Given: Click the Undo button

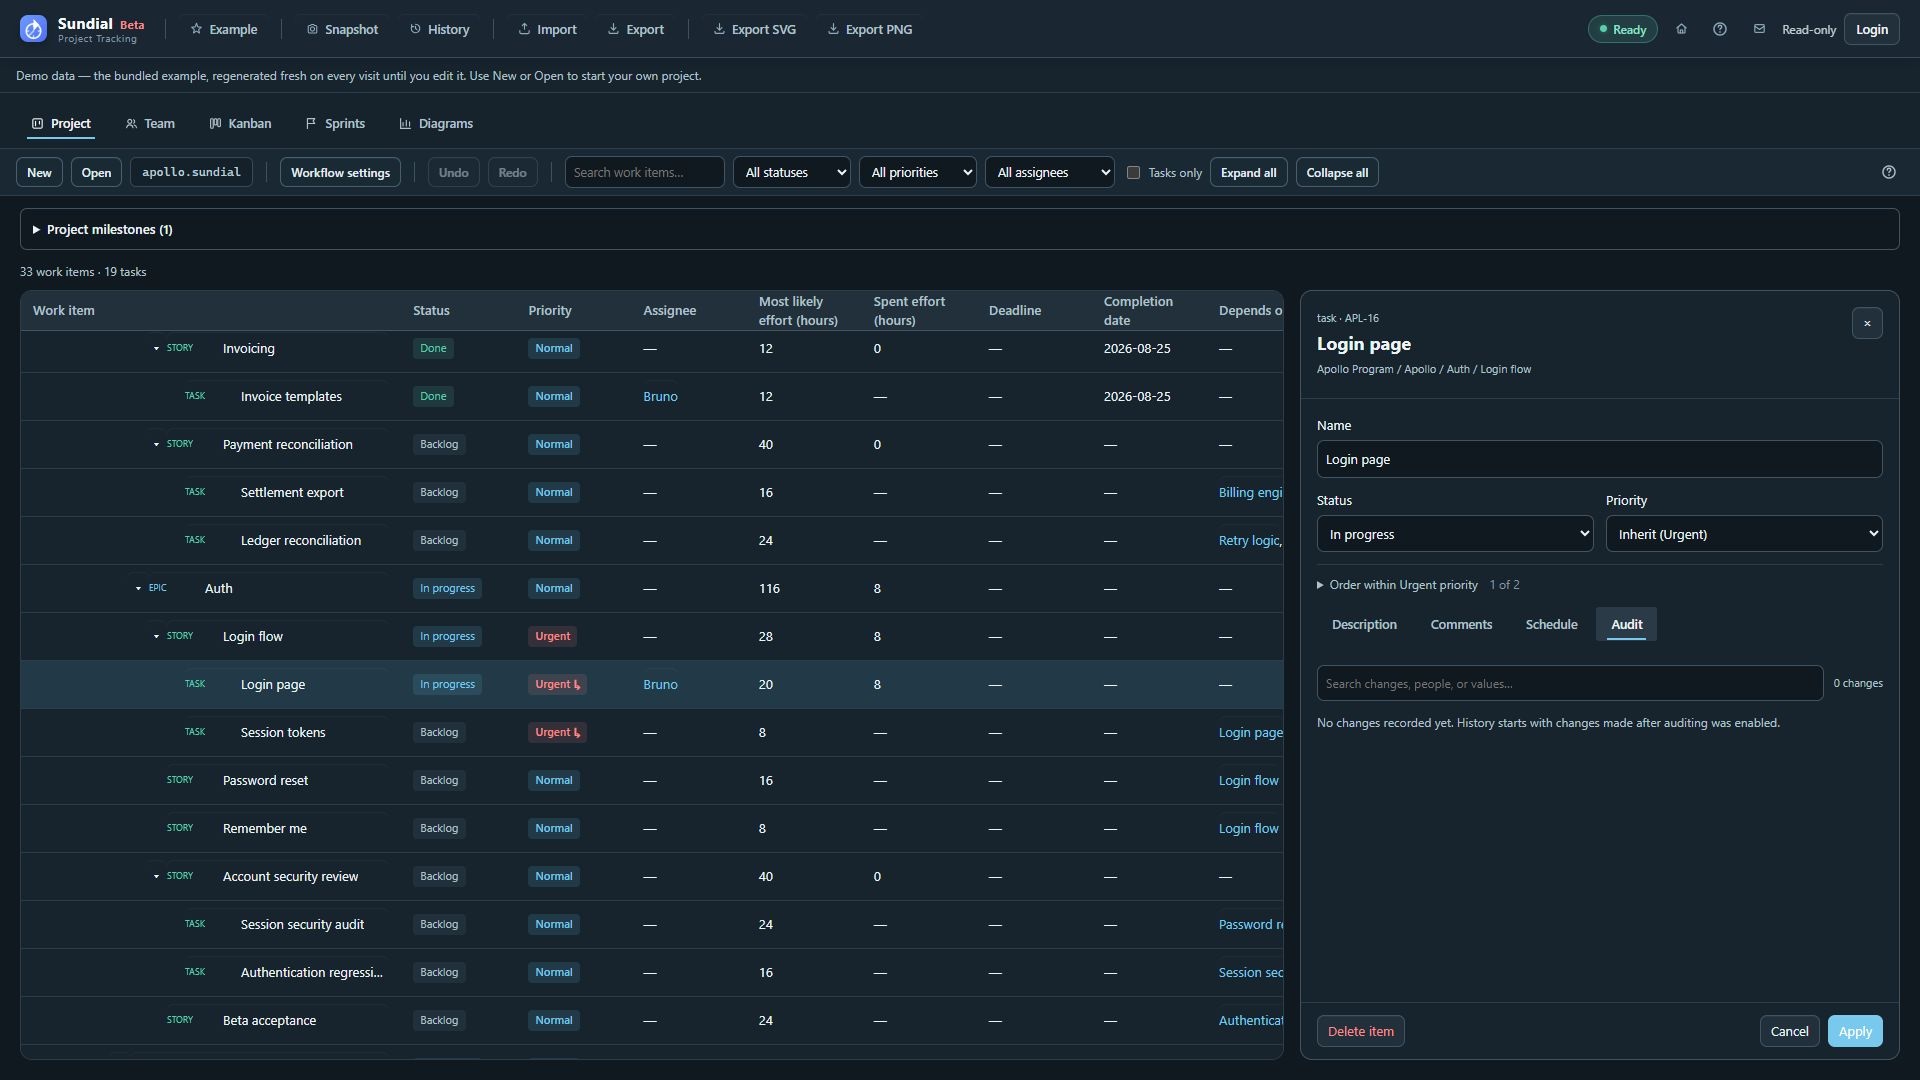Looking at the screenshot, I should pos(453,172).
